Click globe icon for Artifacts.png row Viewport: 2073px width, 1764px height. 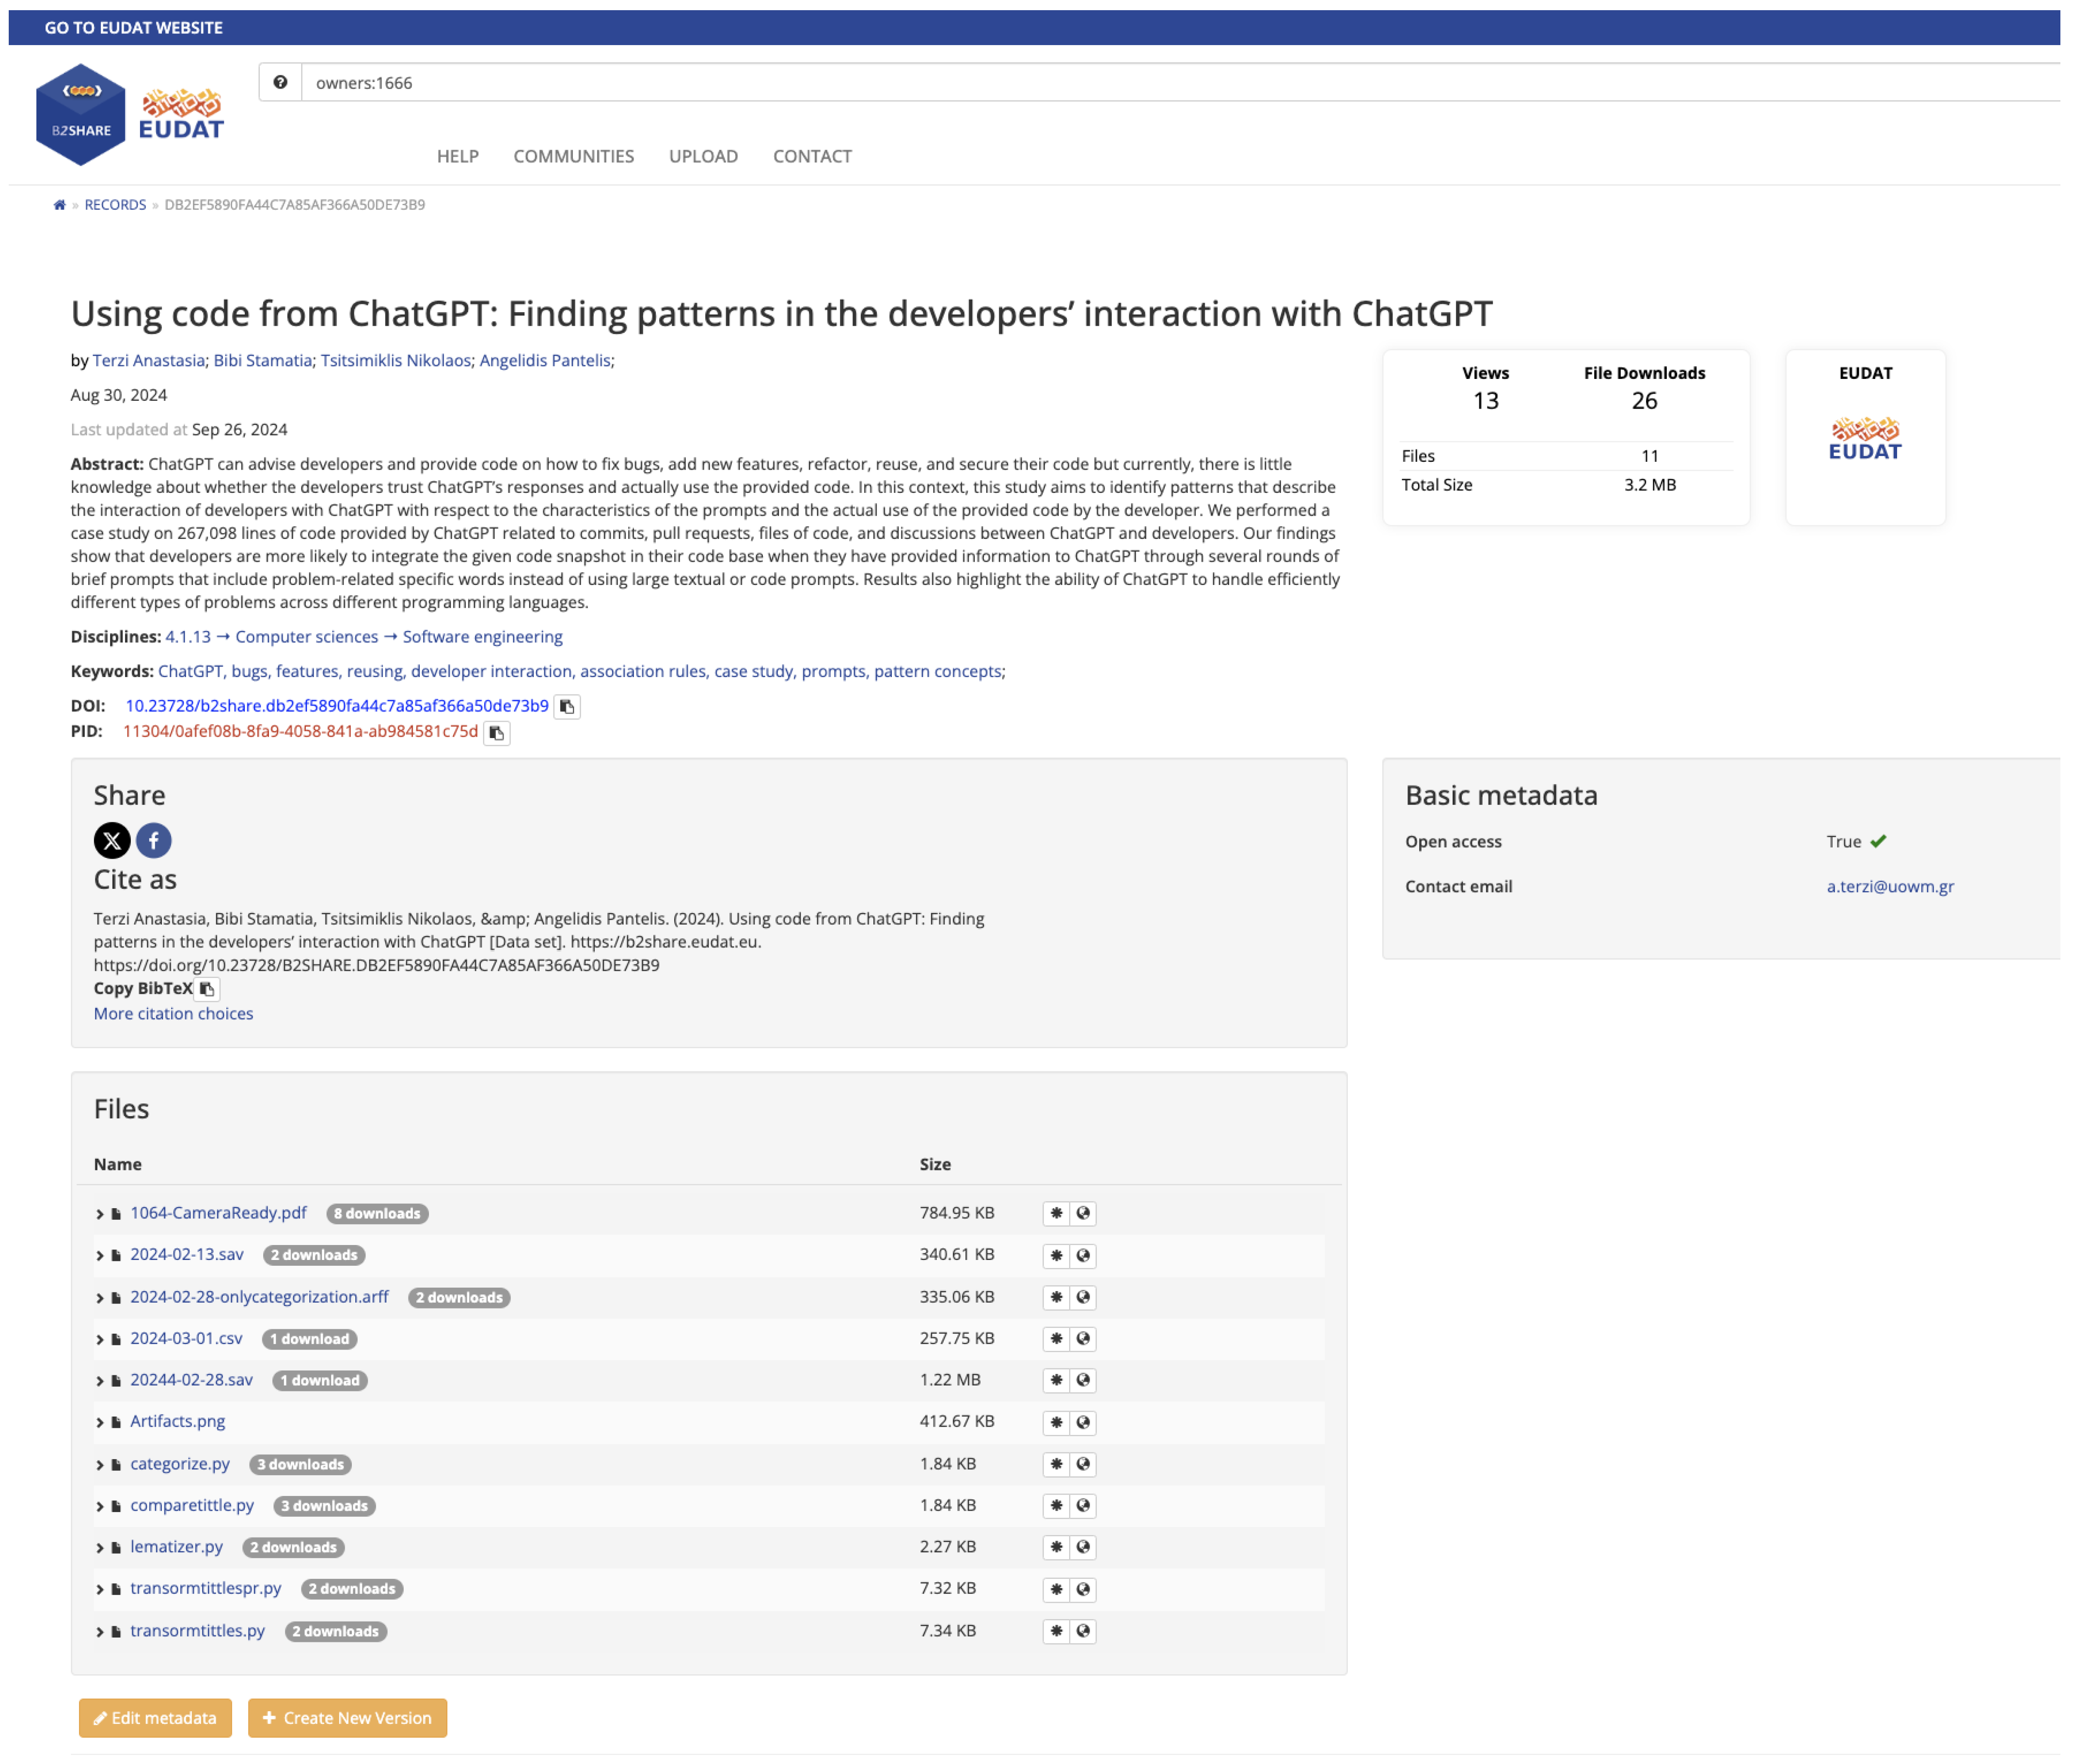(x=1083, y=1422)
